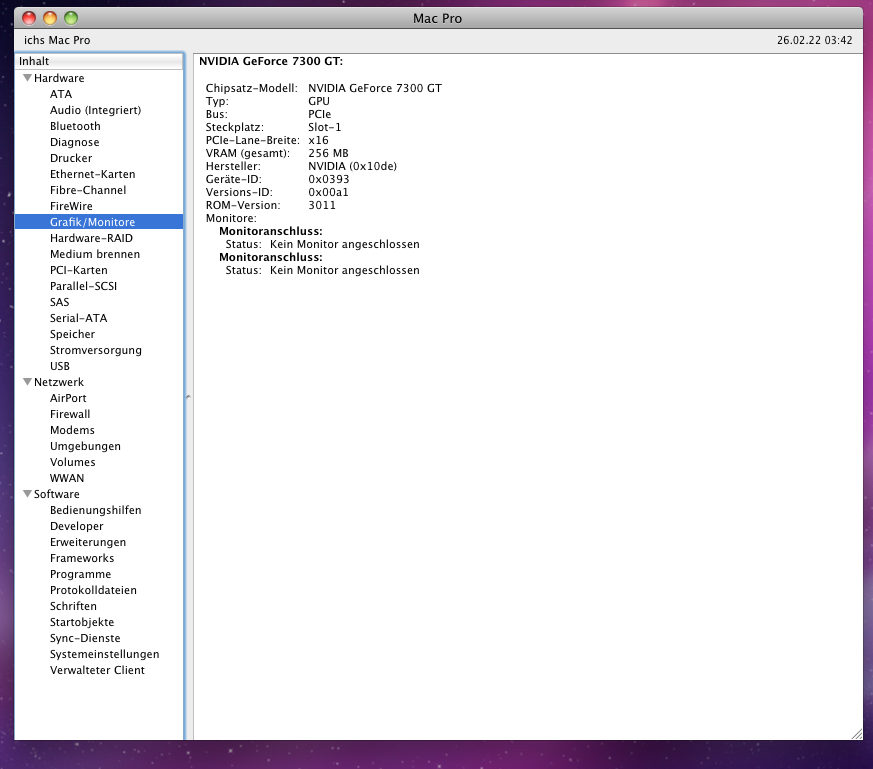This screenshot has width=873, height=769.
Task: Open the Diagnose entry
Action: 75,143
